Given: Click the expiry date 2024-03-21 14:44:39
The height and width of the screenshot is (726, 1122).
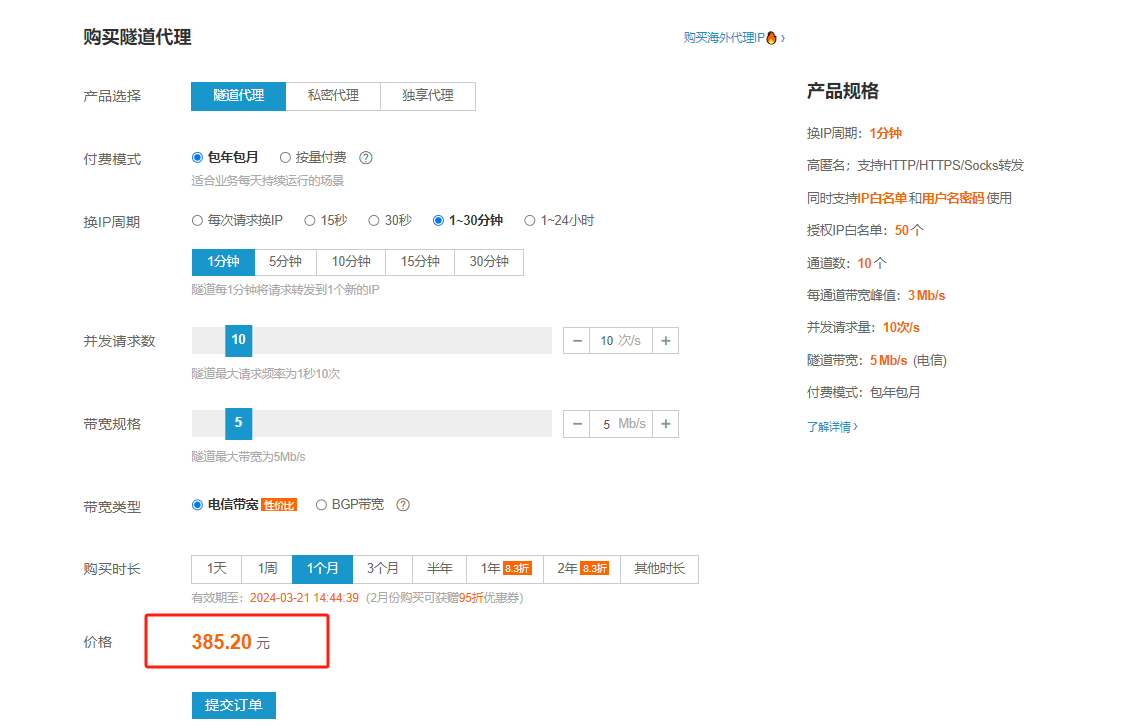Looking at the screenshot, I should tap(304, 598).
